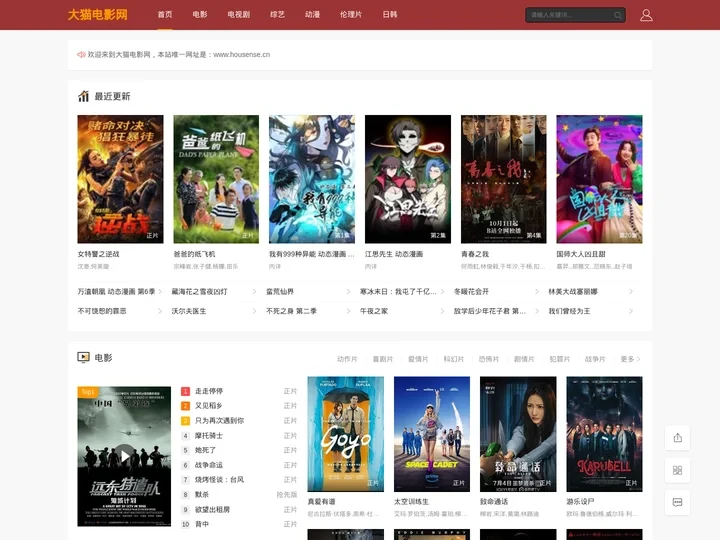Image resolution: width=720 pixels, height=540 pixels.
Task: Open the 国师大人凶且甜 poster
Action: click(x=599, y=179)
